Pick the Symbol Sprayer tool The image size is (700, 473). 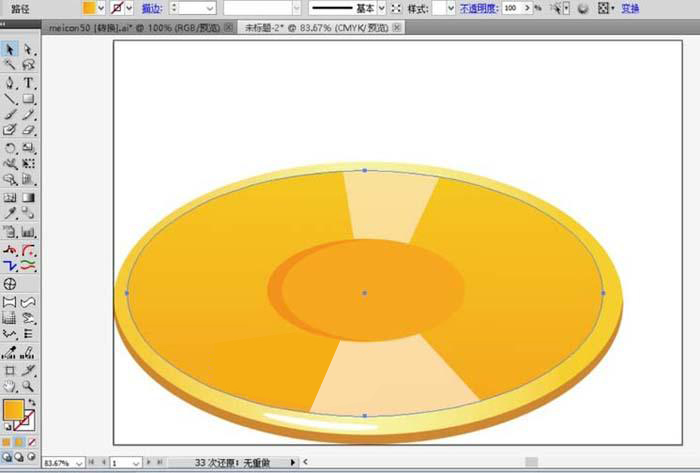pyautogui.click(x=10, y=231)
